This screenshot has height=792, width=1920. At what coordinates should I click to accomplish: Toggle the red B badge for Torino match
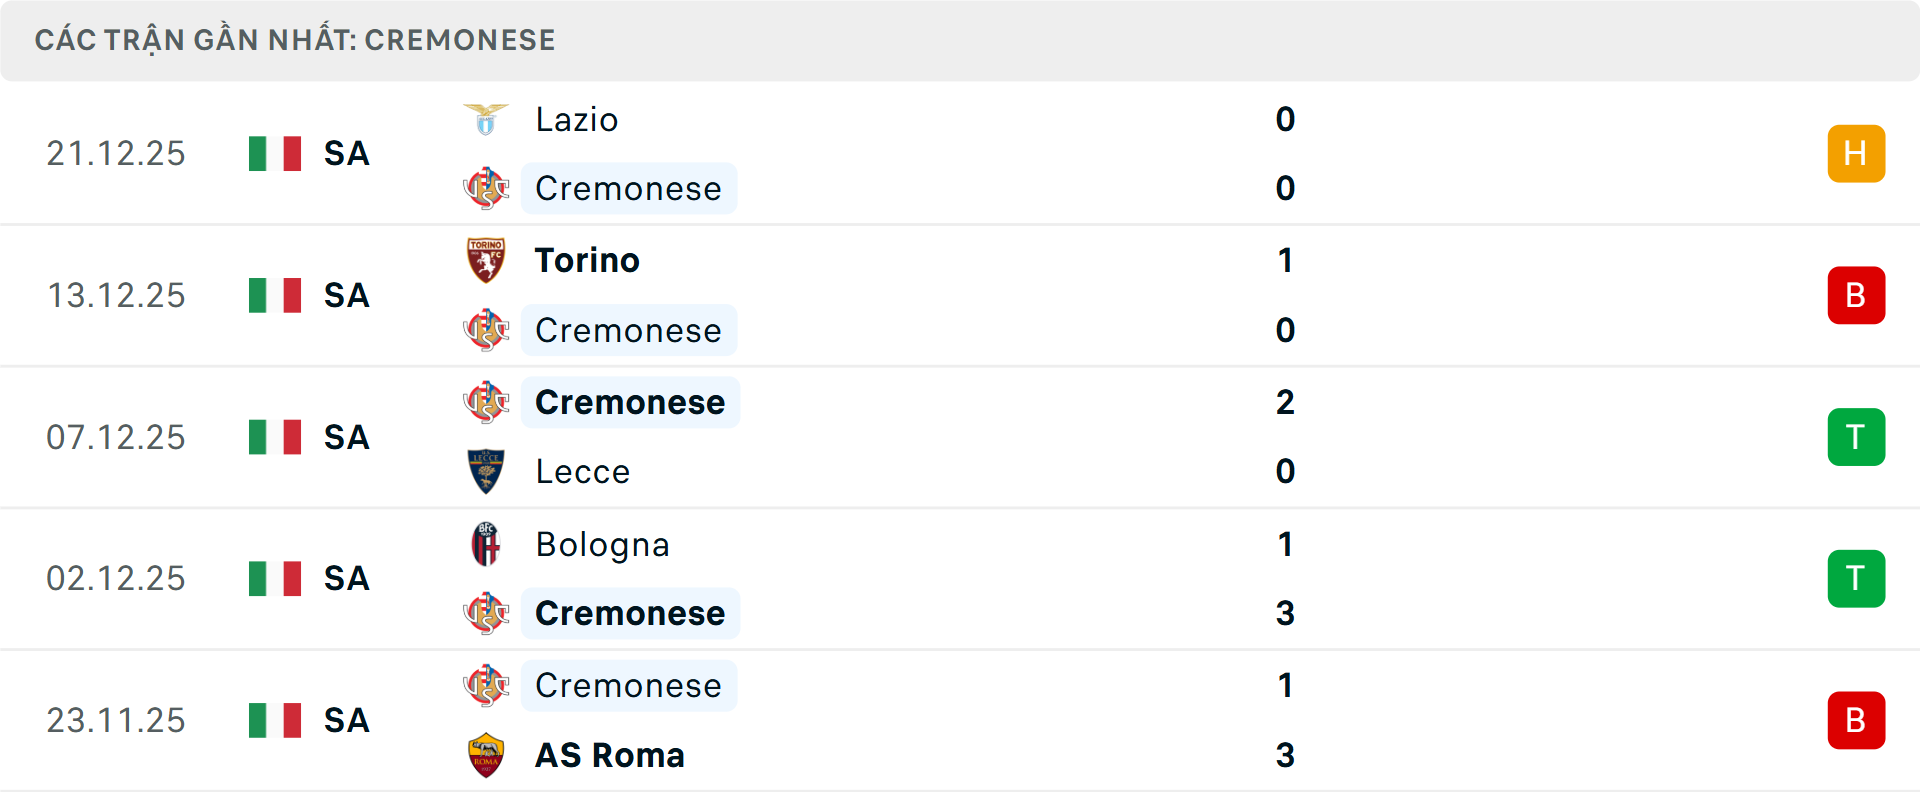tap(1856, 295)
